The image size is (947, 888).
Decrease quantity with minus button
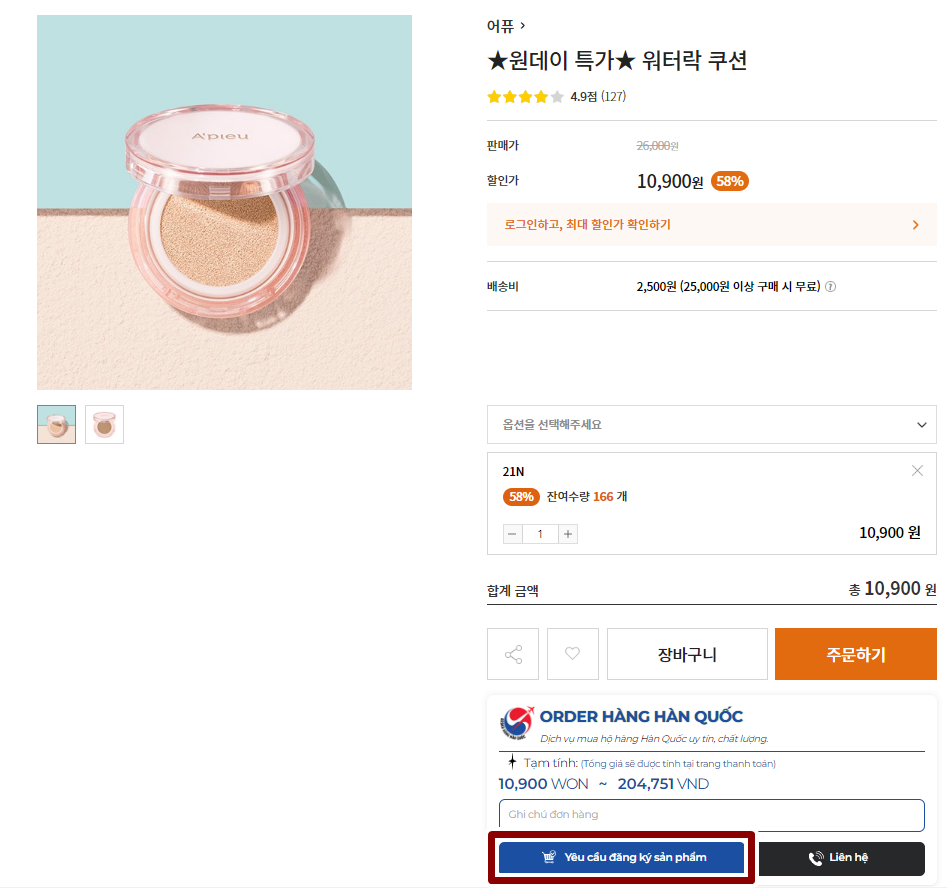click(x=513, y=534)
